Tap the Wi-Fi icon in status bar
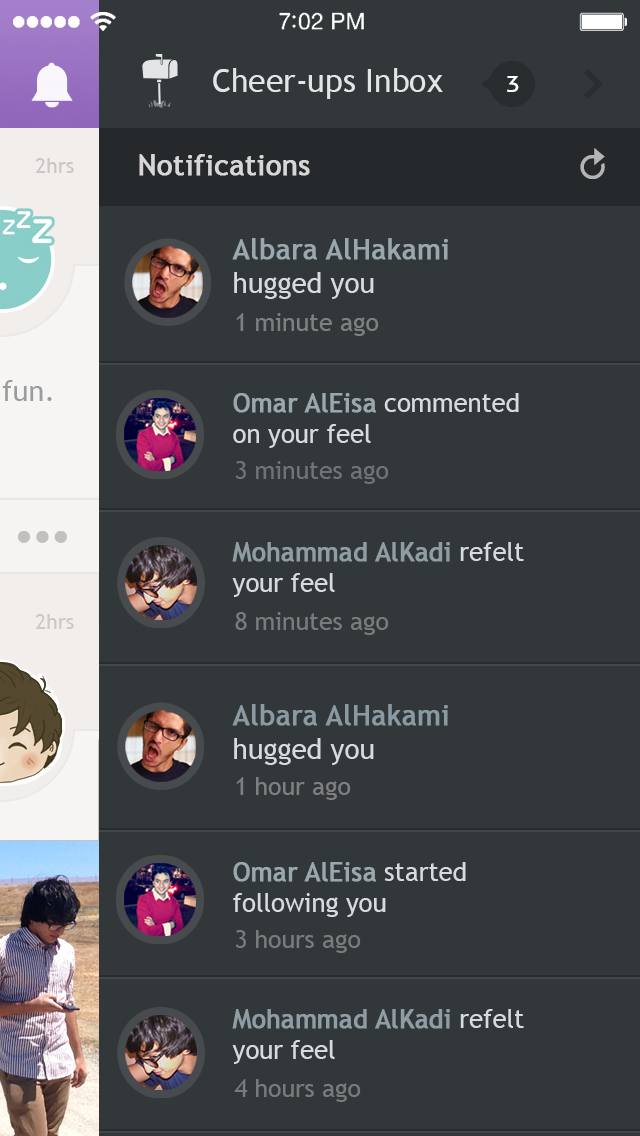 pyautogui.click(x=103, y=22)
